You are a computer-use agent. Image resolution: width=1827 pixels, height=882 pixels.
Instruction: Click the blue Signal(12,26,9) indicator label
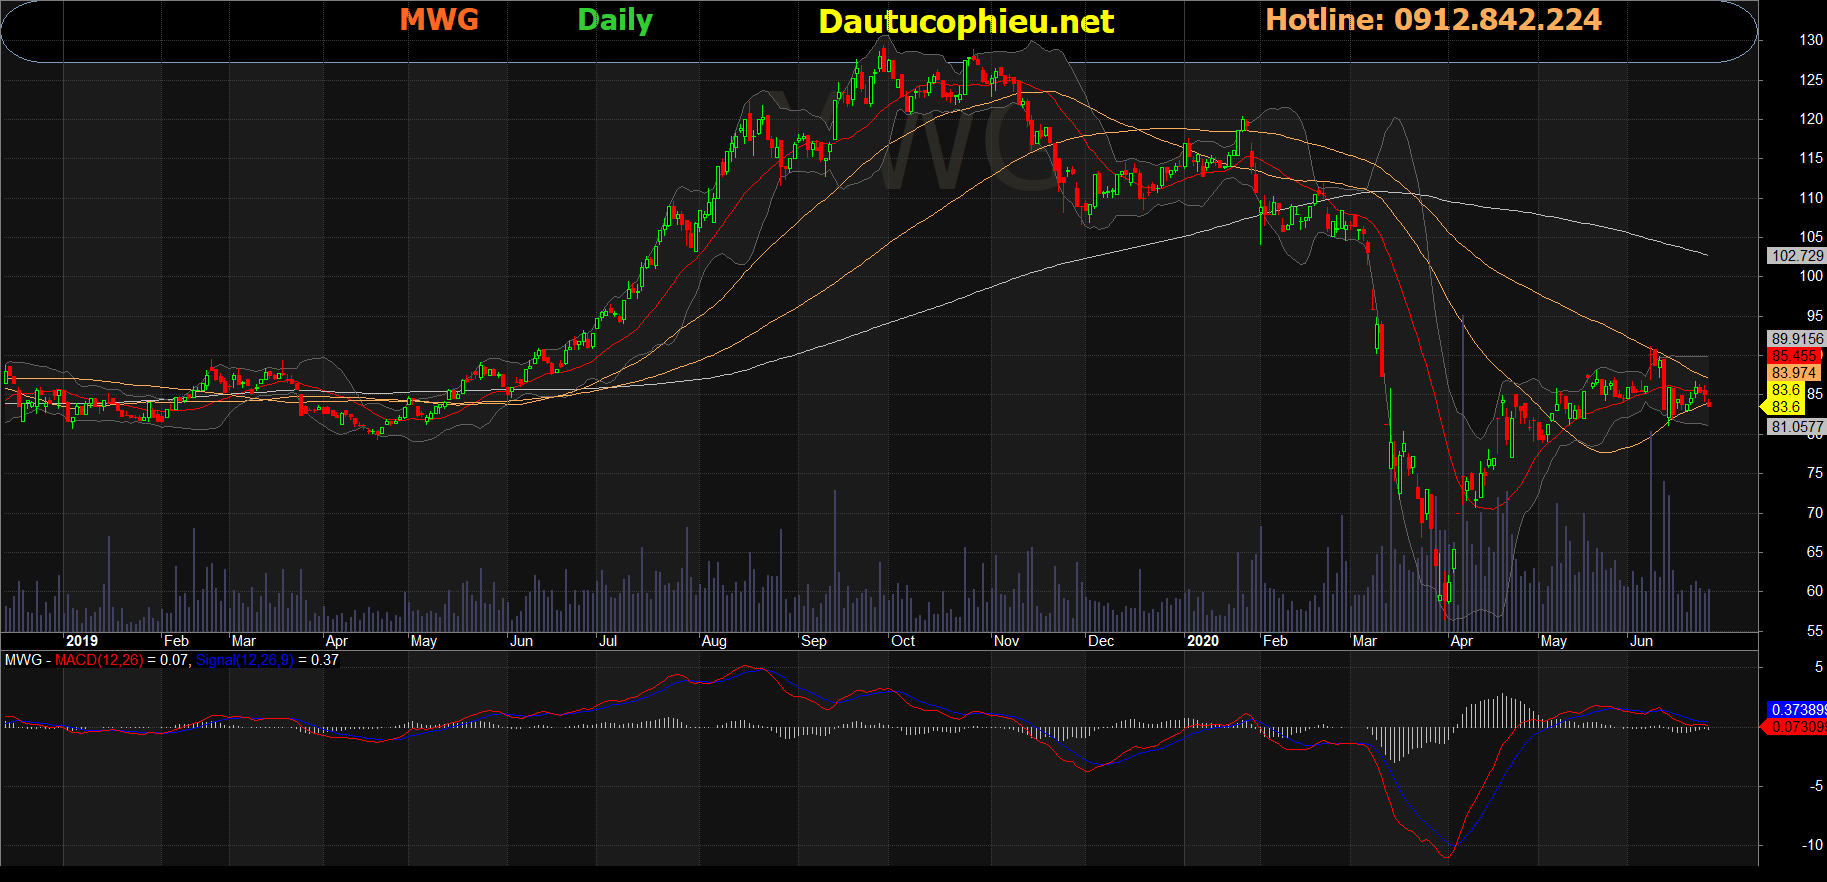(x=244, y=660)
